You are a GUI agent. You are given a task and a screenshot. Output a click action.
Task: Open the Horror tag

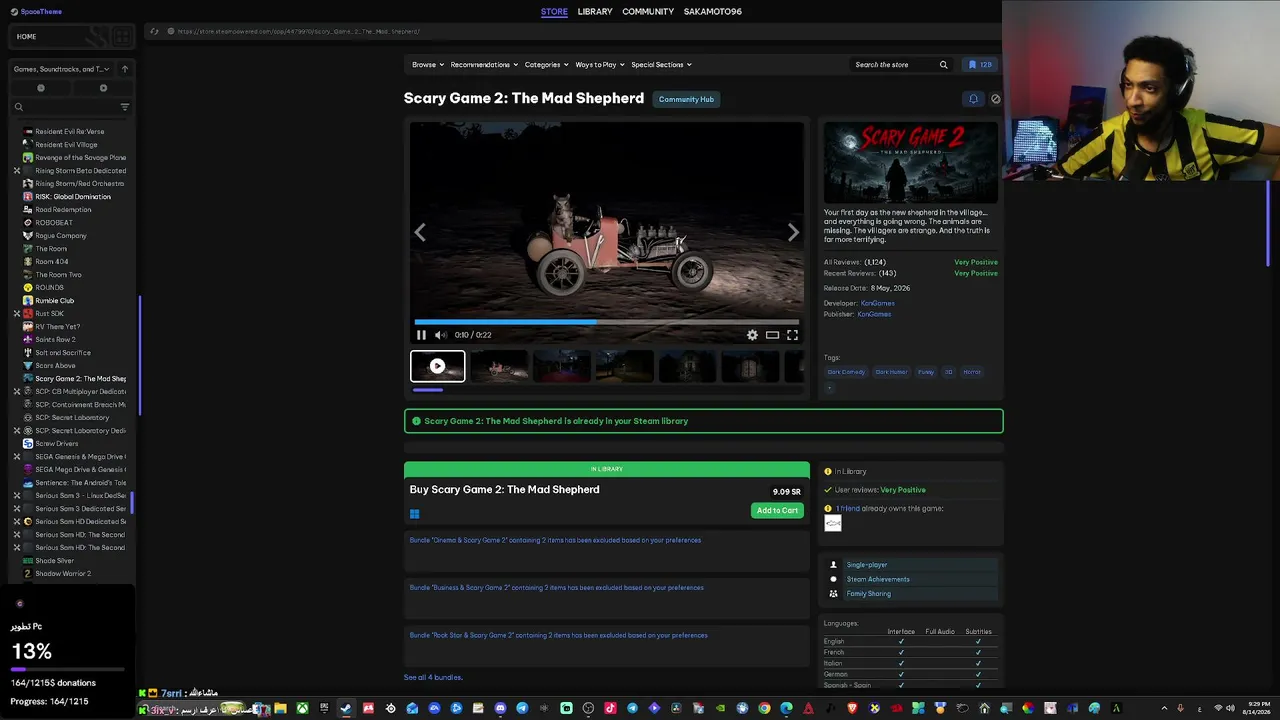pyautogui.click(x=972, y=372)
